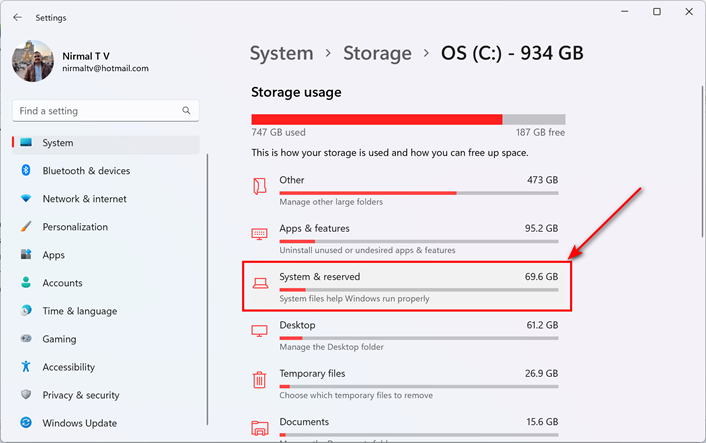Screen dimensions: 706x443
Task: Click 'Choose which temporary files to remove' text
Action: [356, 395]
